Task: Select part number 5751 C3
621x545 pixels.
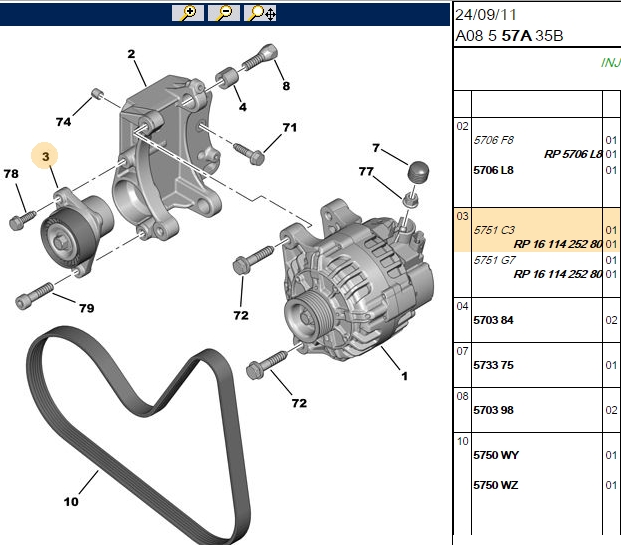Action: click(494, 230)
